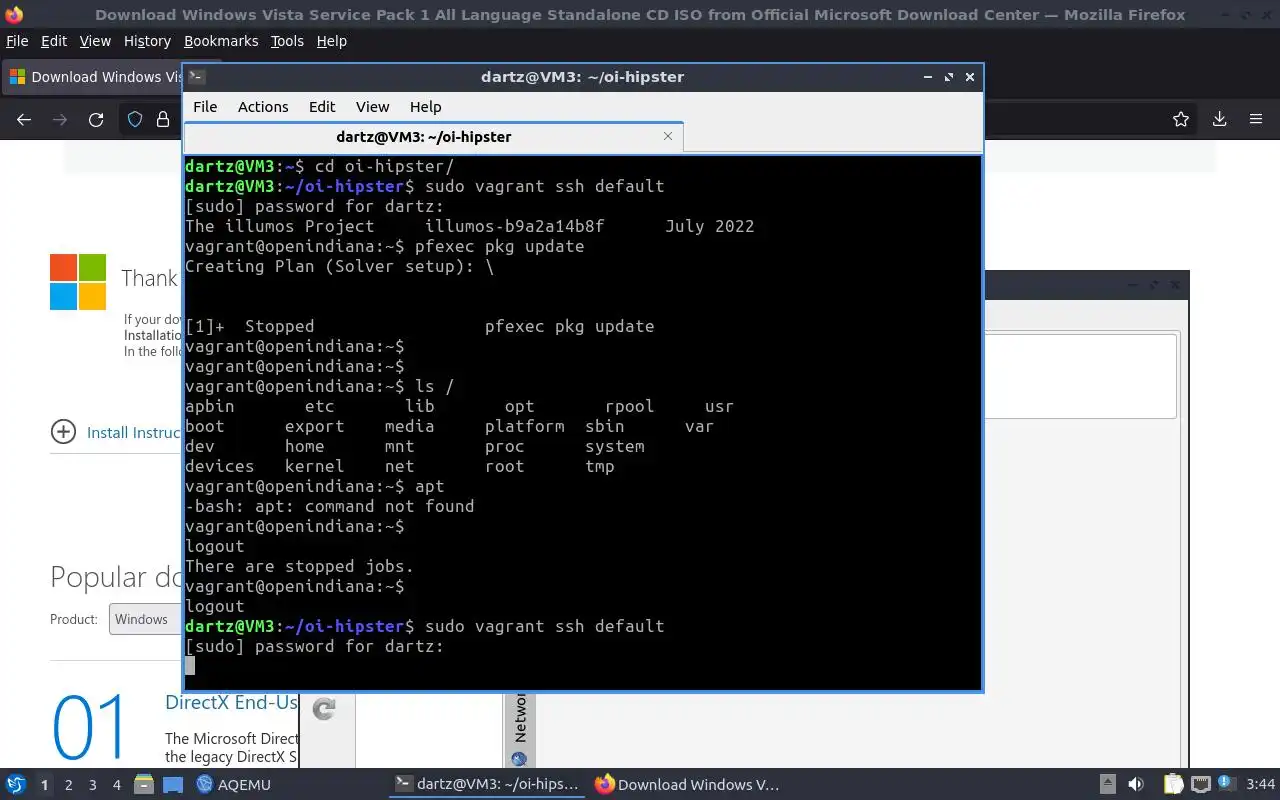This screenshot has width=1280, height=800.
Task: Switch to desktop 3
Action: point(93,785)
